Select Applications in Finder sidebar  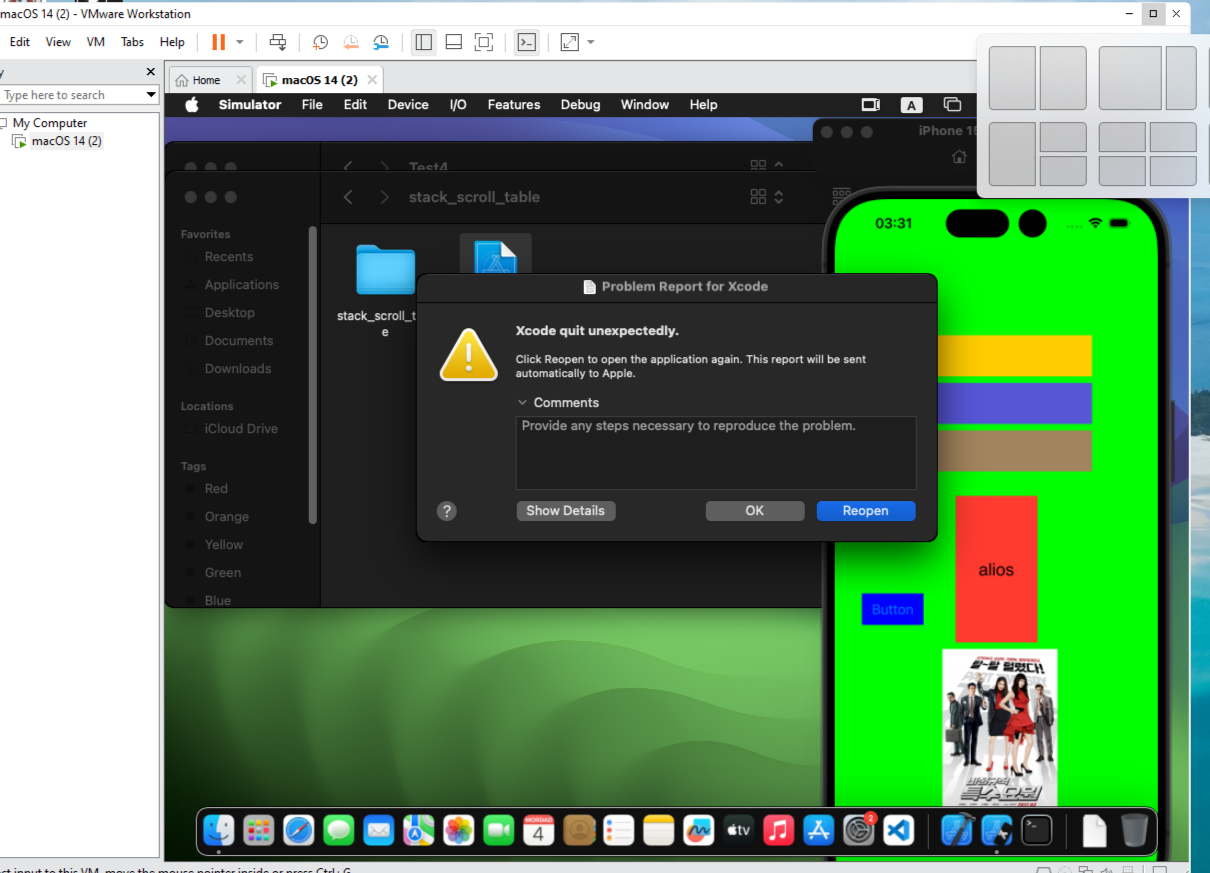242,285
